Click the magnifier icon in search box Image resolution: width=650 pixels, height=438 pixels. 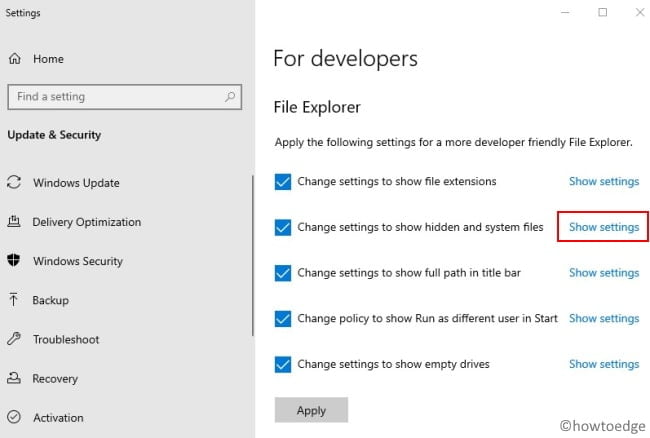[x=230, y=97]
